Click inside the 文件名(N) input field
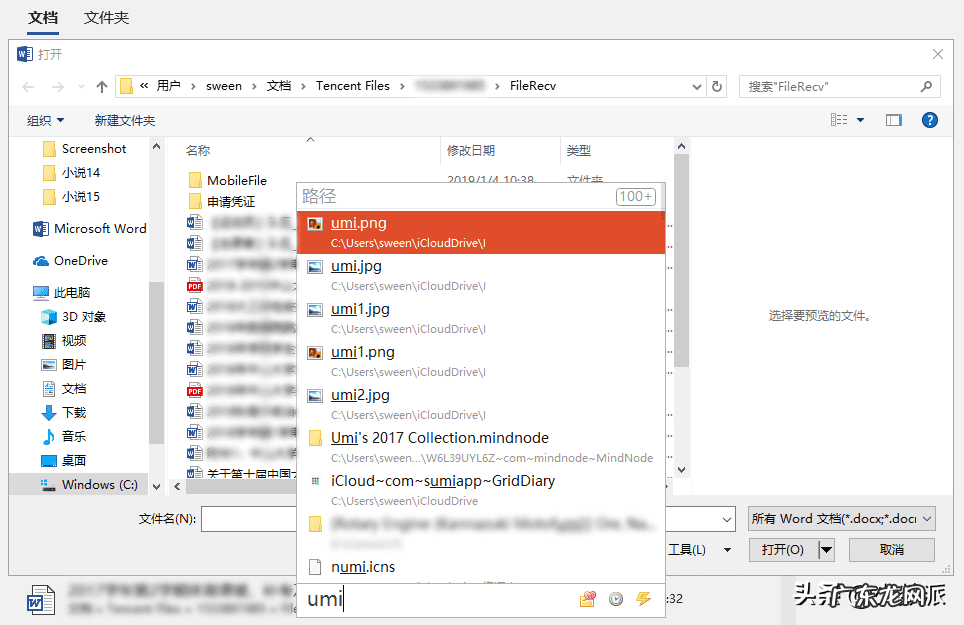The image size is (964, 625). pos(250,519)
